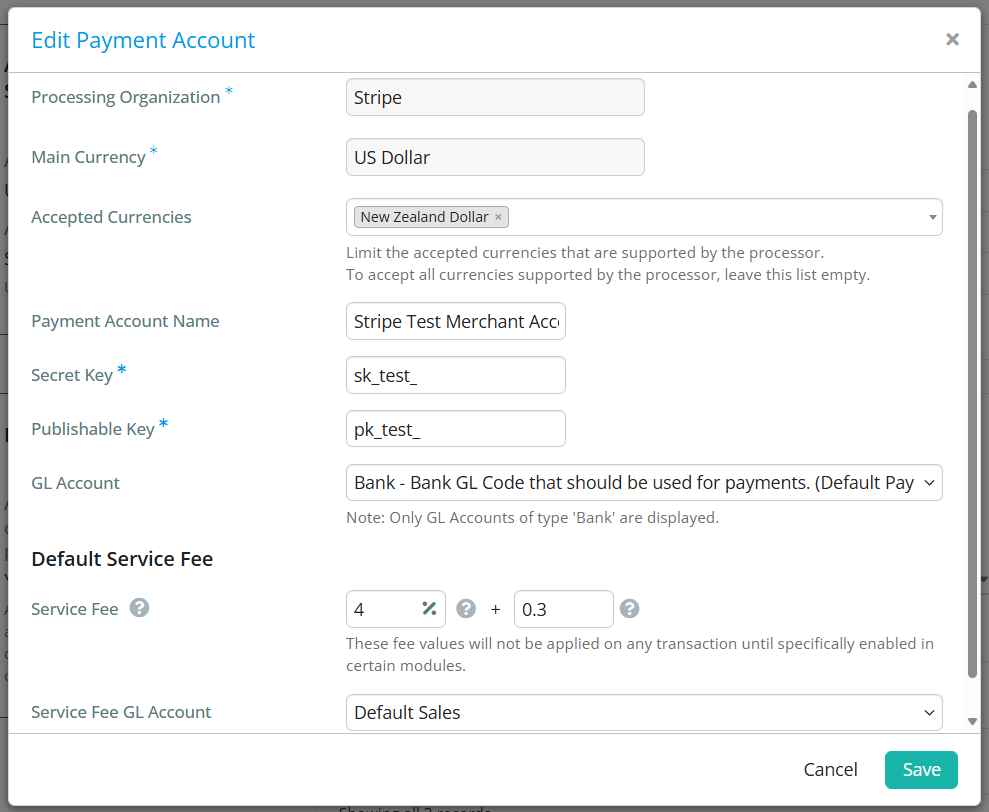Image resolution: width=989 pixels, height=812 pixels.
Task: Remove the New Zealand Dollar currency tag
Action: pyautogui.click(x=498, y=217)
